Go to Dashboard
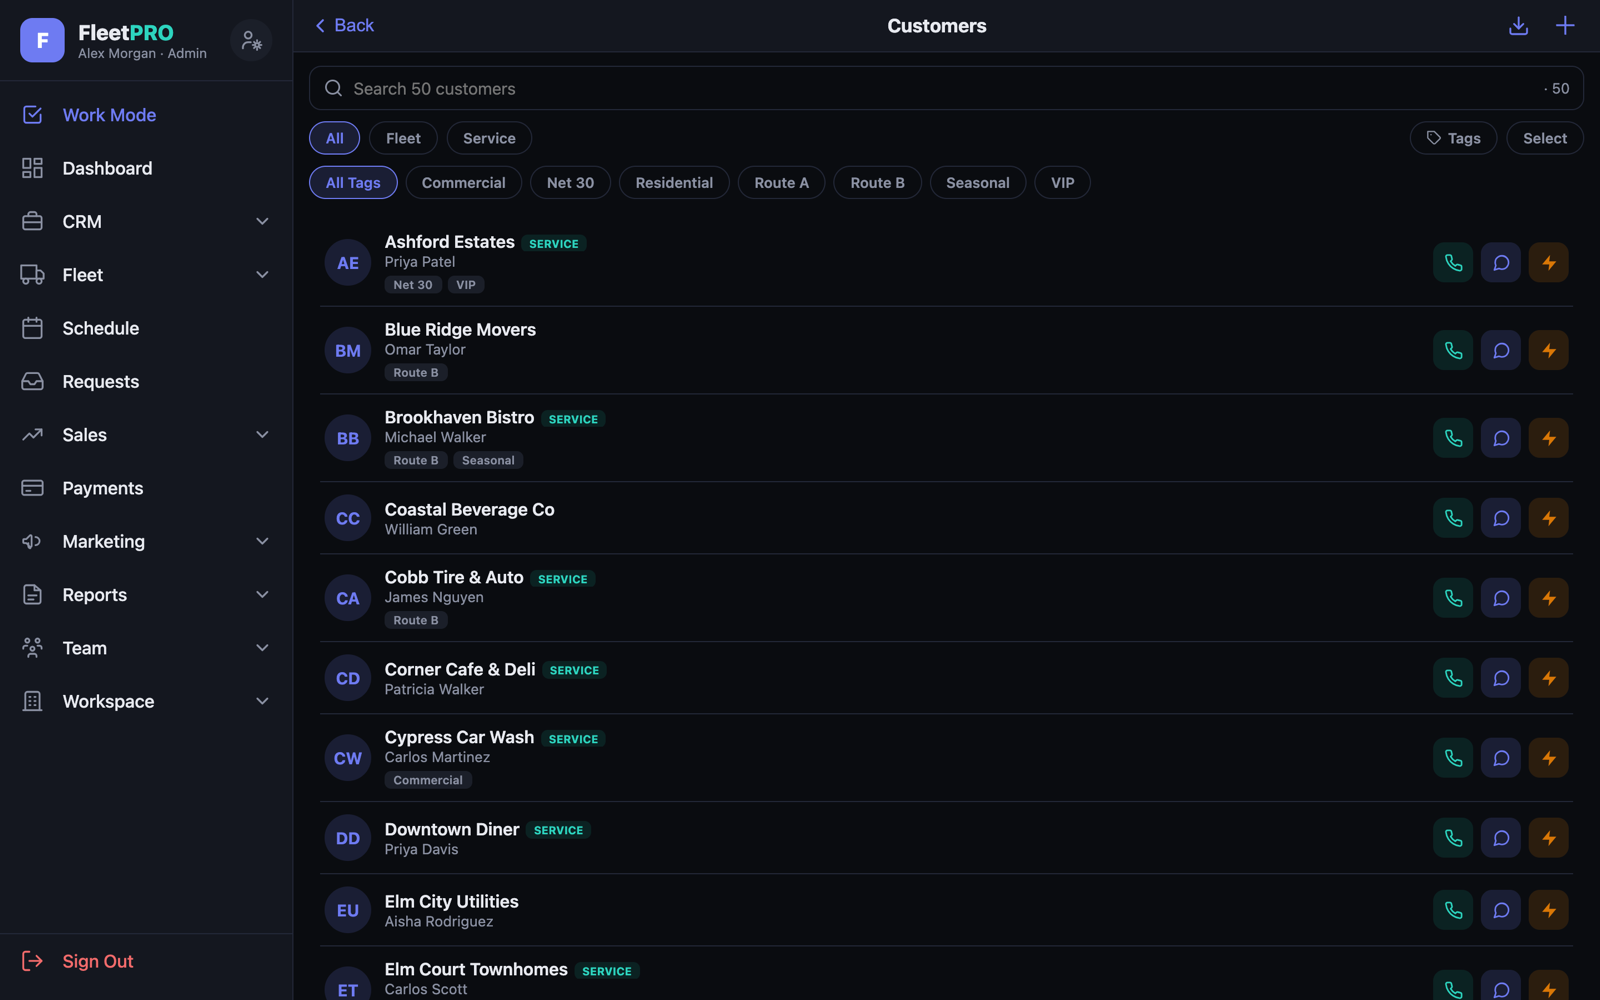 146,168
